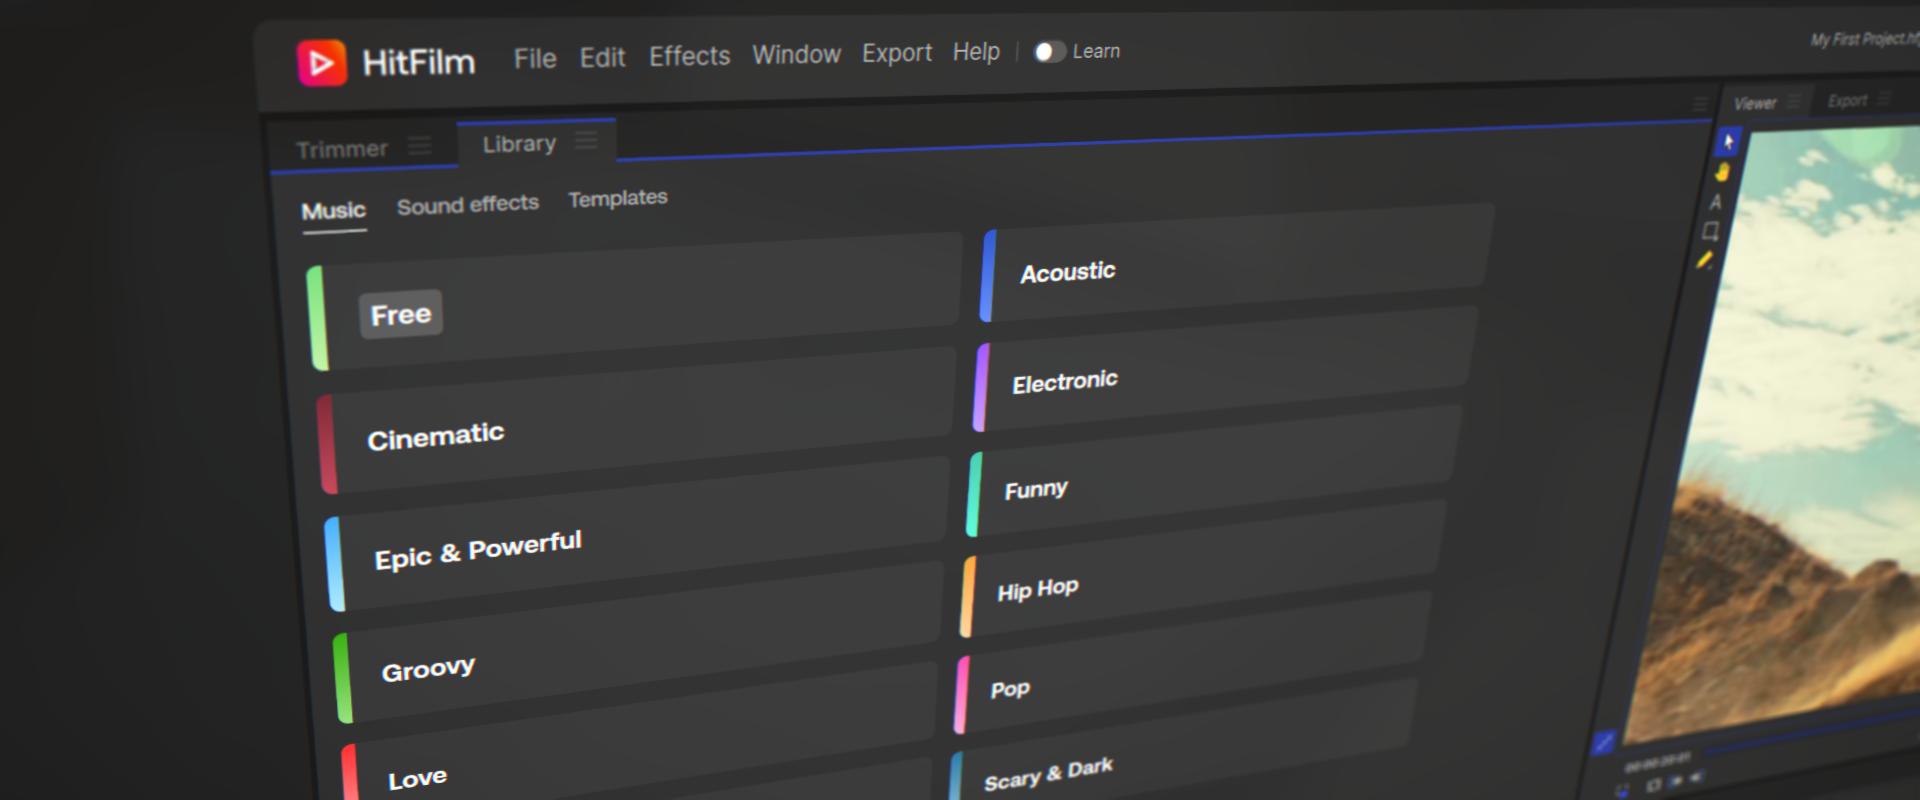1920x800 pixels.
Task: Open the Viewer panel options menu icon
Action: 1794,101
